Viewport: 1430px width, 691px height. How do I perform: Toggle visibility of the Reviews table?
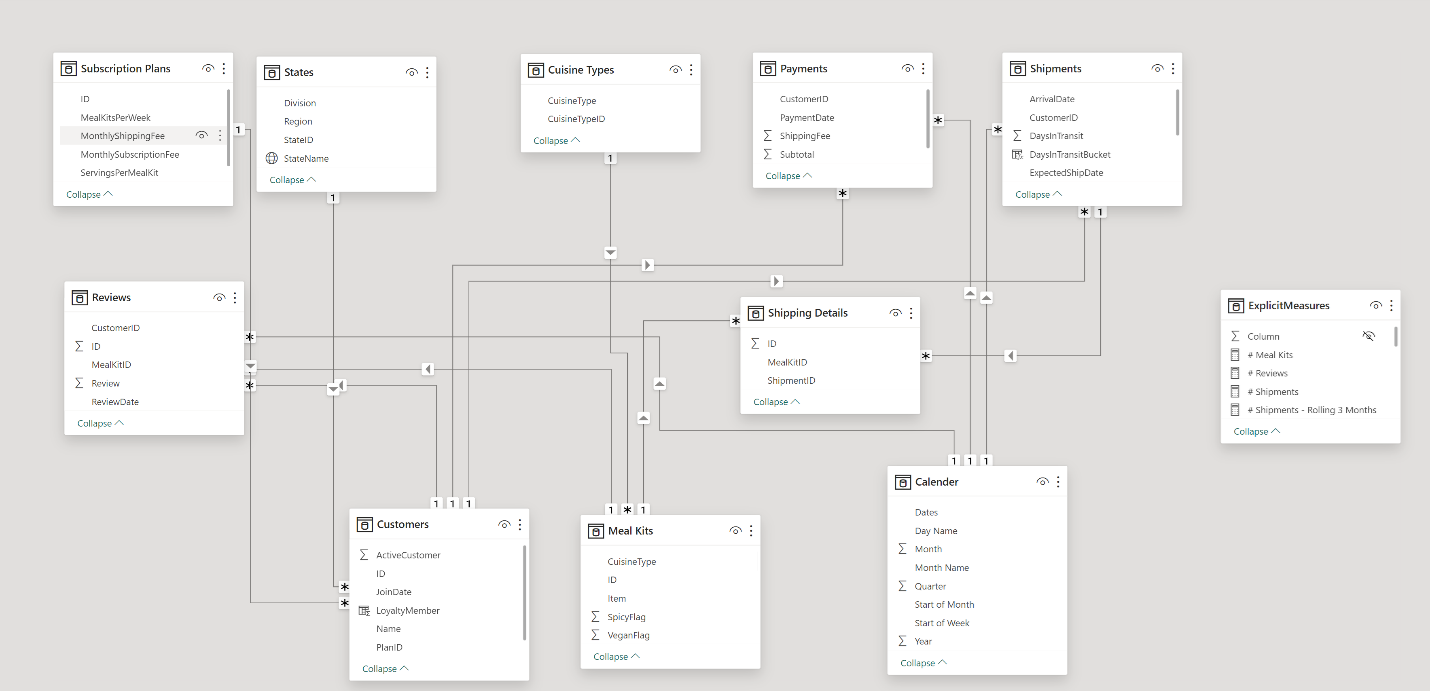[x=219, y=298]
